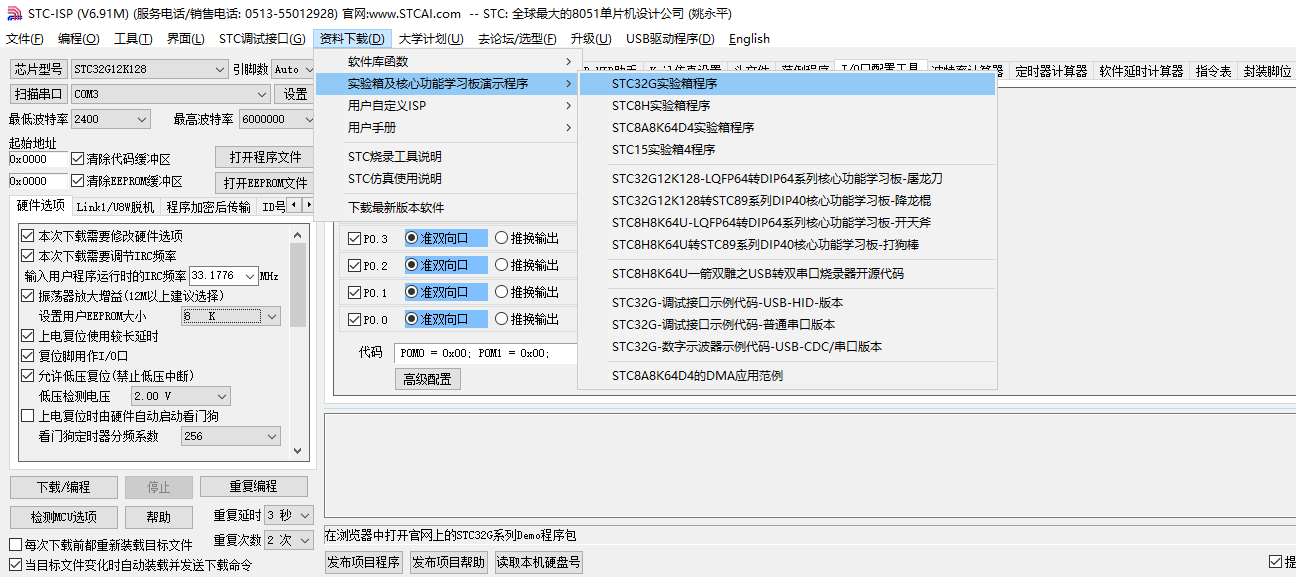Toggle 上电复位使用较长延时 checkbox
Image resolution: width=1296 pixels, height=577 pixels.
click(27, 336)
